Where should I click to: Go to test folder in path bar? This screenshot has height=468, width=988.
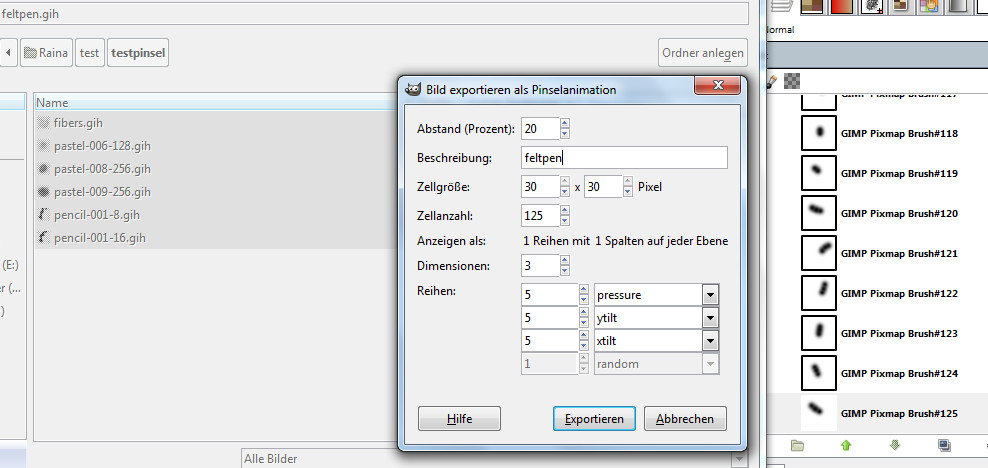89,53
